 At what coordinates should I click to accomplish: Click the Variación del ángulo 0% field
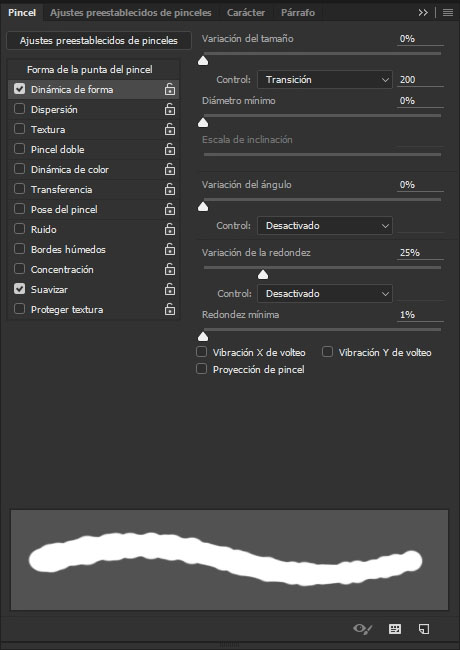click(420, 184)
